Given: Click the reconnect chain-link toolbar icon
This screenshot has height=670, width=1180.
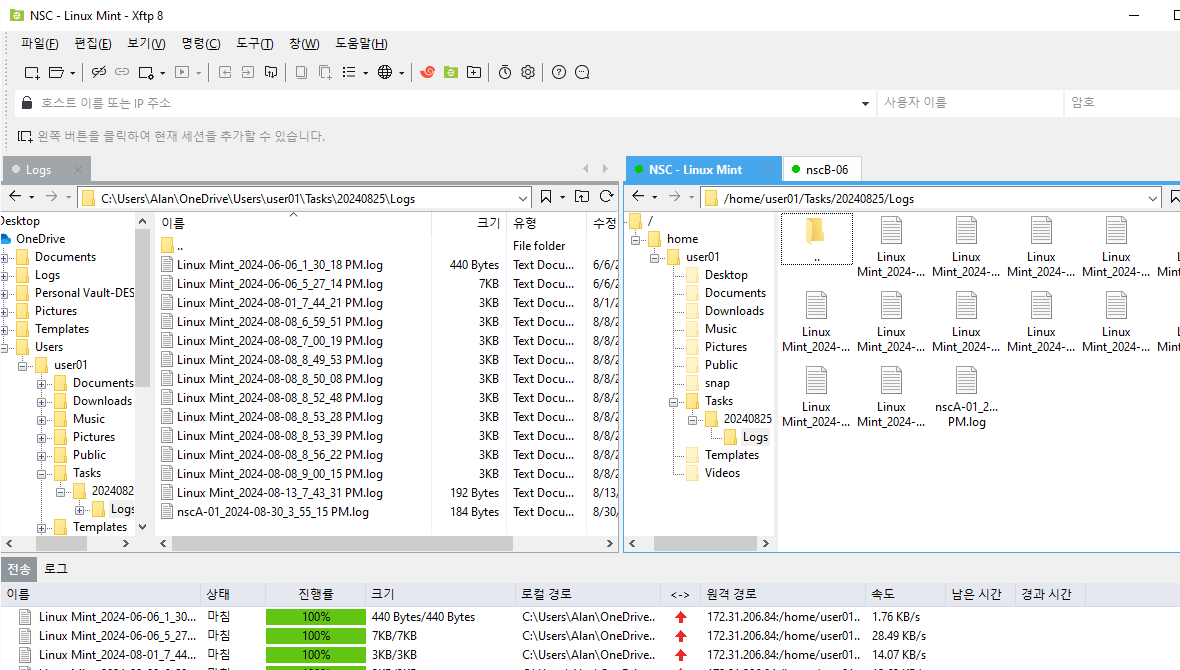Looking at the screenshot, I should [122, 72].
